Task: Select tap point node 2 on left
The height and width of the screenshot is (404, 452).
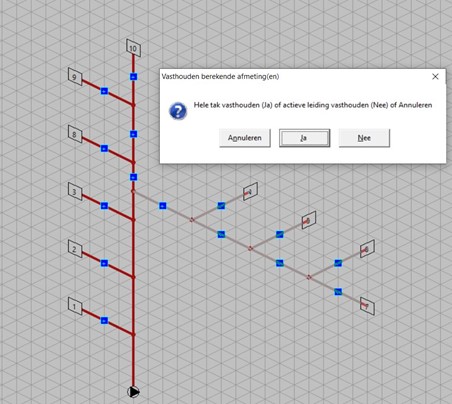Action: pos(75,249)
